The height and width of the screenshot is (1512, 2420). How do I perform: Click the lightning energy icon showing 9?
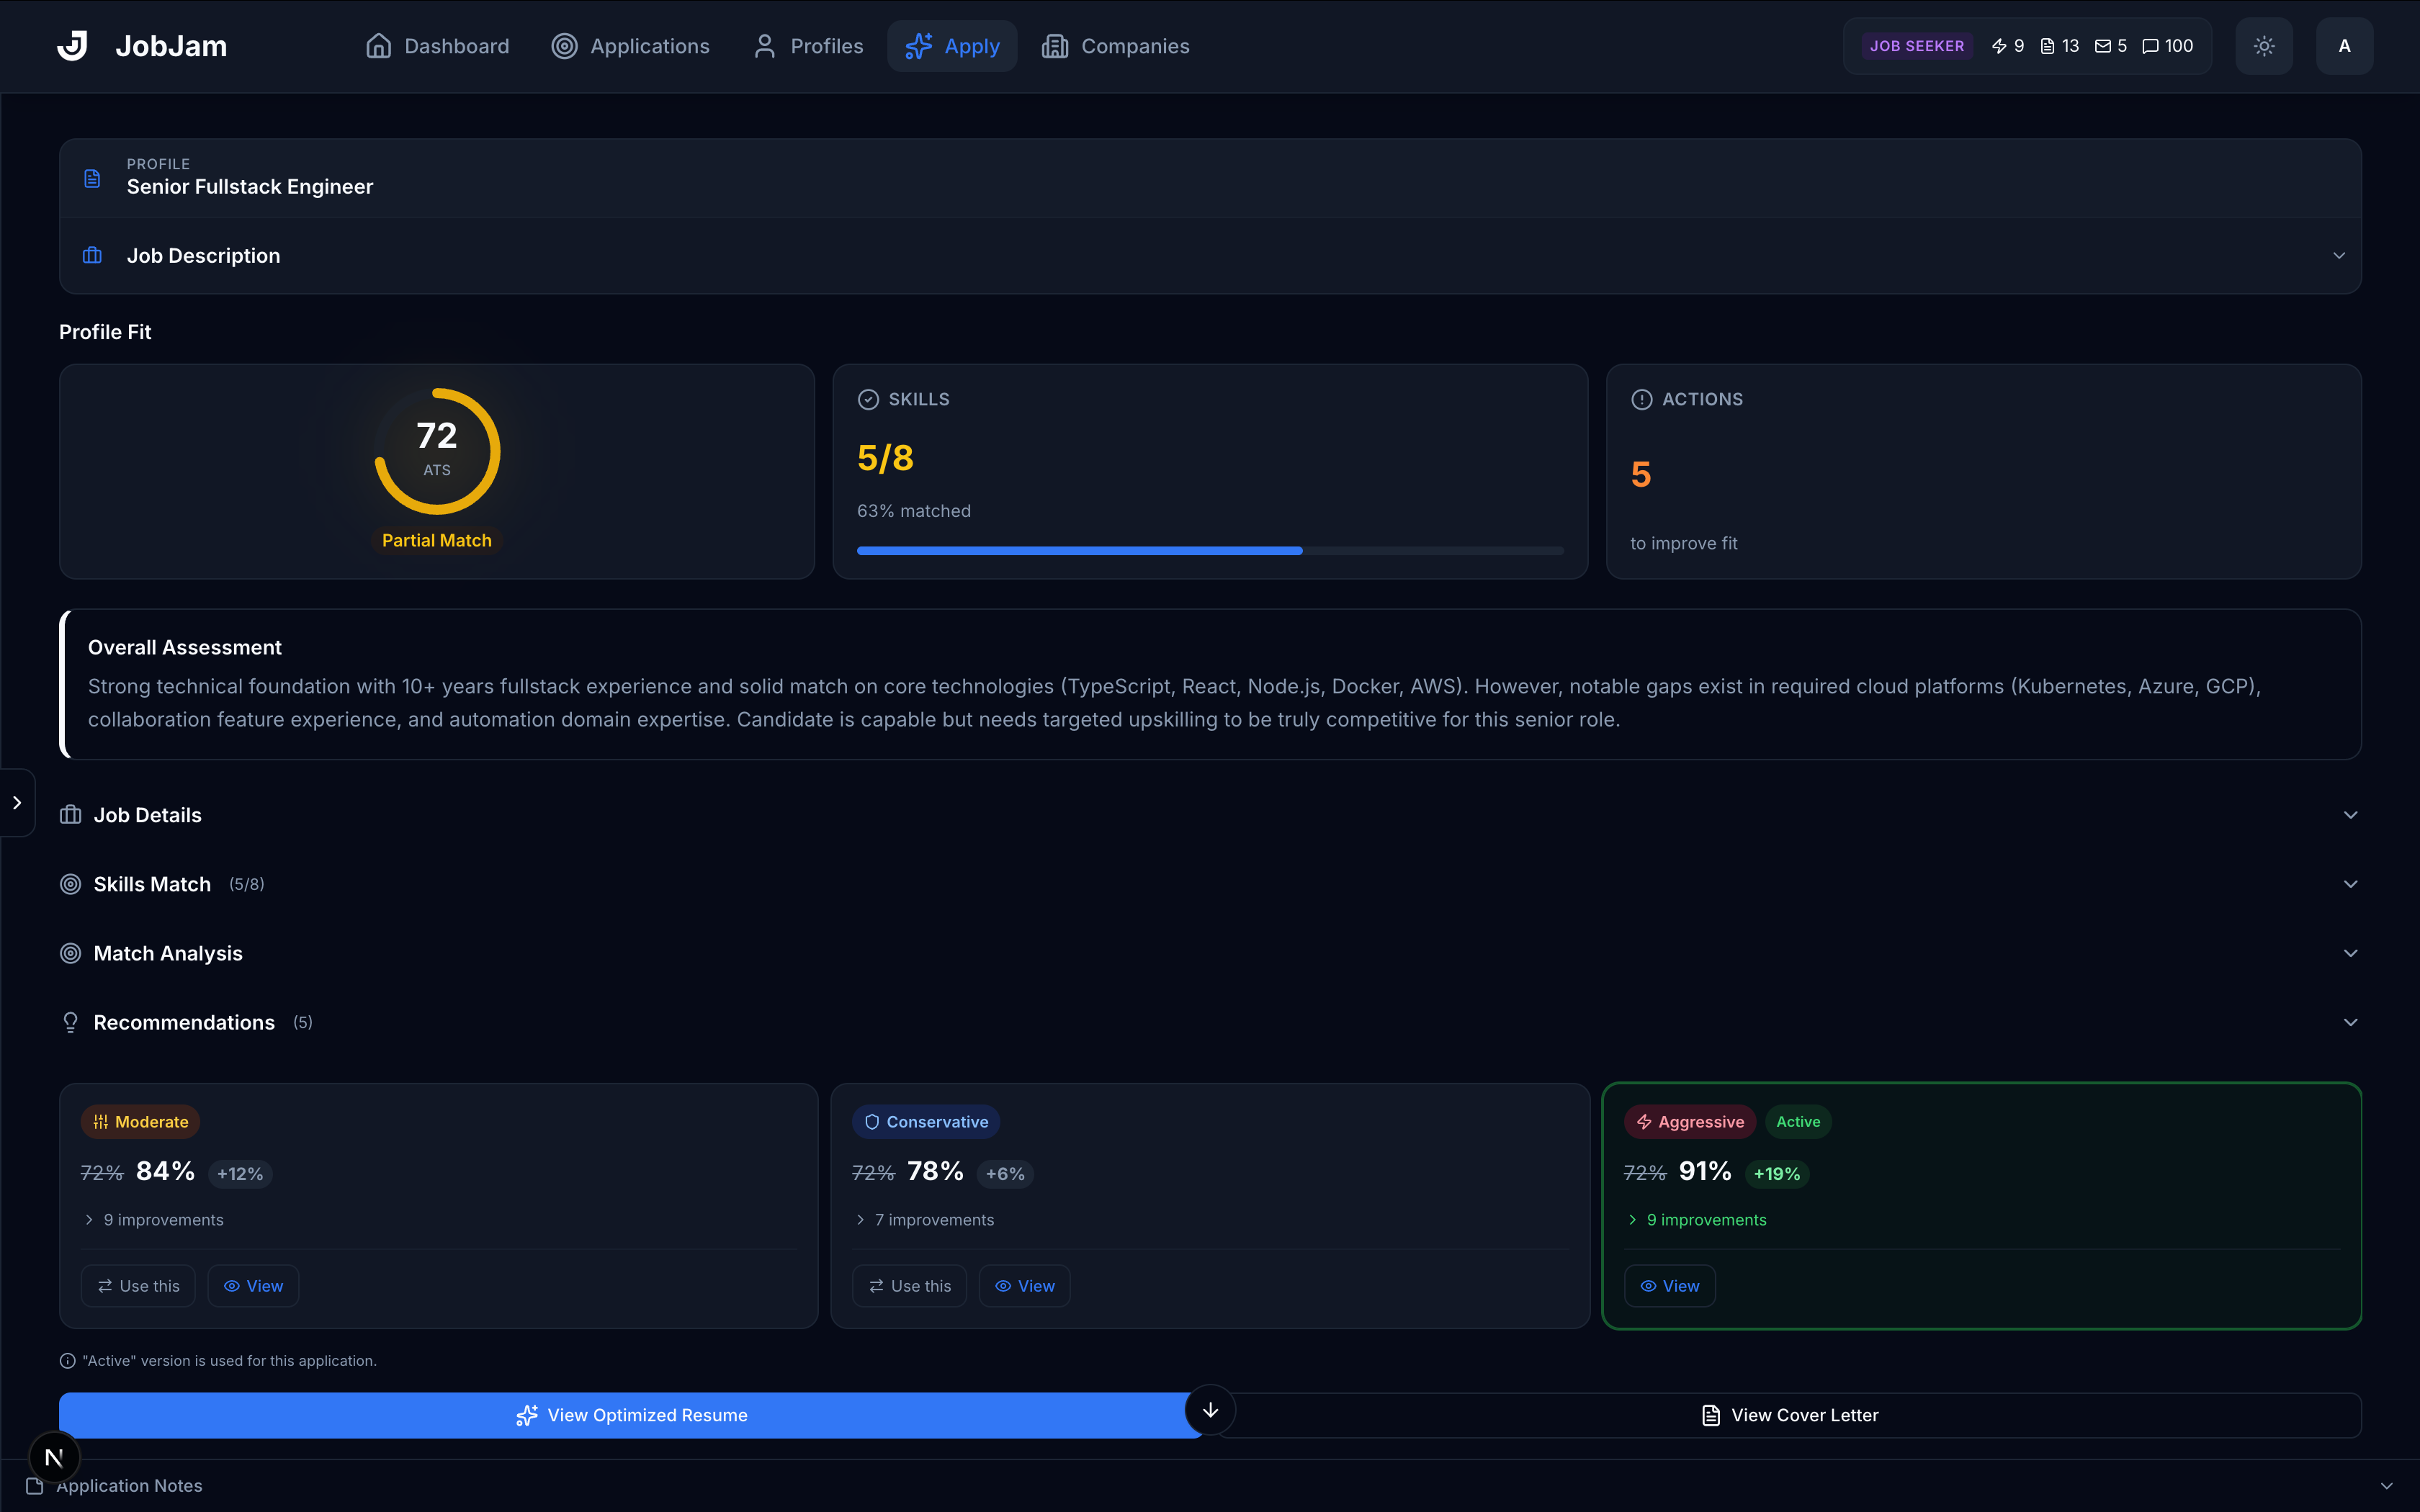click(2000, 45)
